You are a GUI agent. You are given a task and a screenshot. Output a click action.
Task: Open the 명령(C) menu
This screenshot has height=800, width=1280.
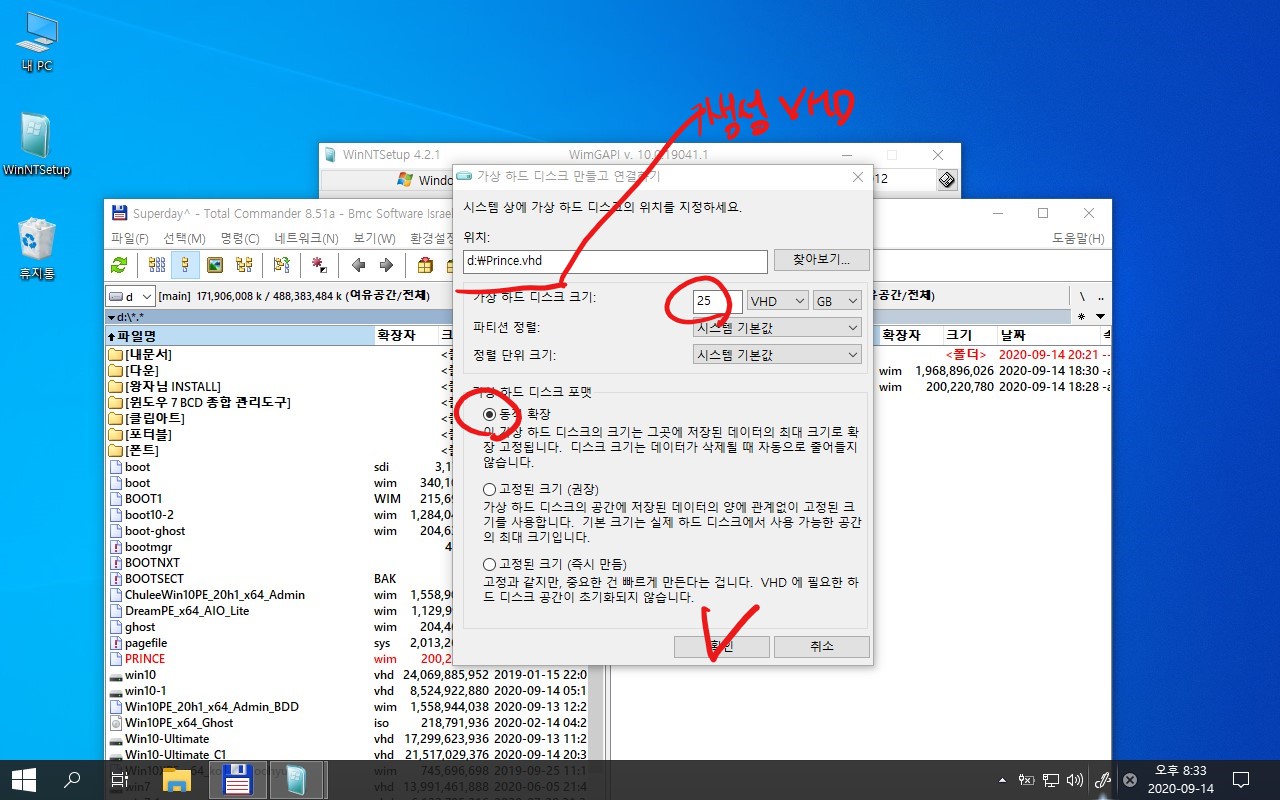pos(240,238)
